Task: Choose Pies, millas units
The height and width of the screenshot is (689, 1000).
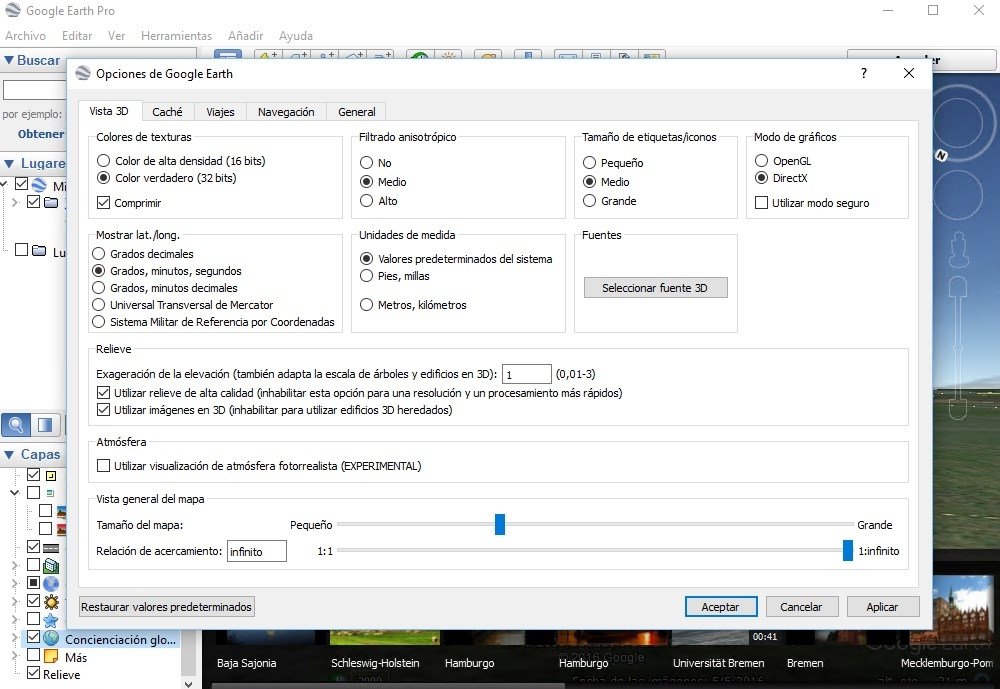Action: point(366,276)
